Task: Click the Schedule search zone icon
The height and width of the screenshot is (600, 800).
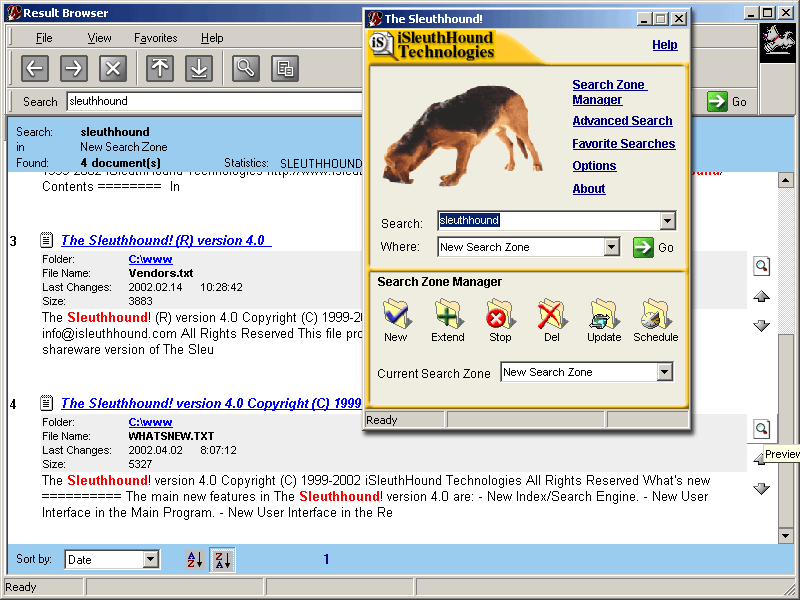Action: pyautogui.click(x=656, y=314)
